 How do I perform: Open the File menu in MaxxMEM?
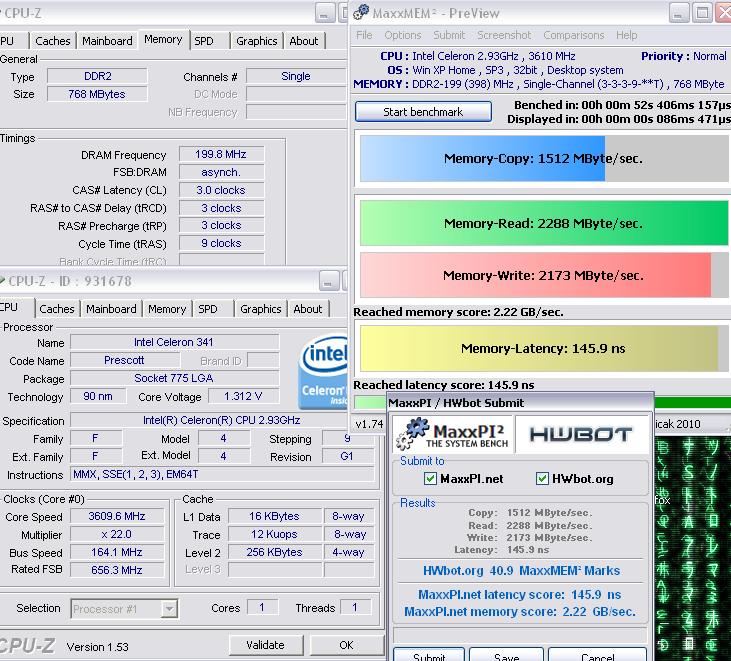pos(364,35)
